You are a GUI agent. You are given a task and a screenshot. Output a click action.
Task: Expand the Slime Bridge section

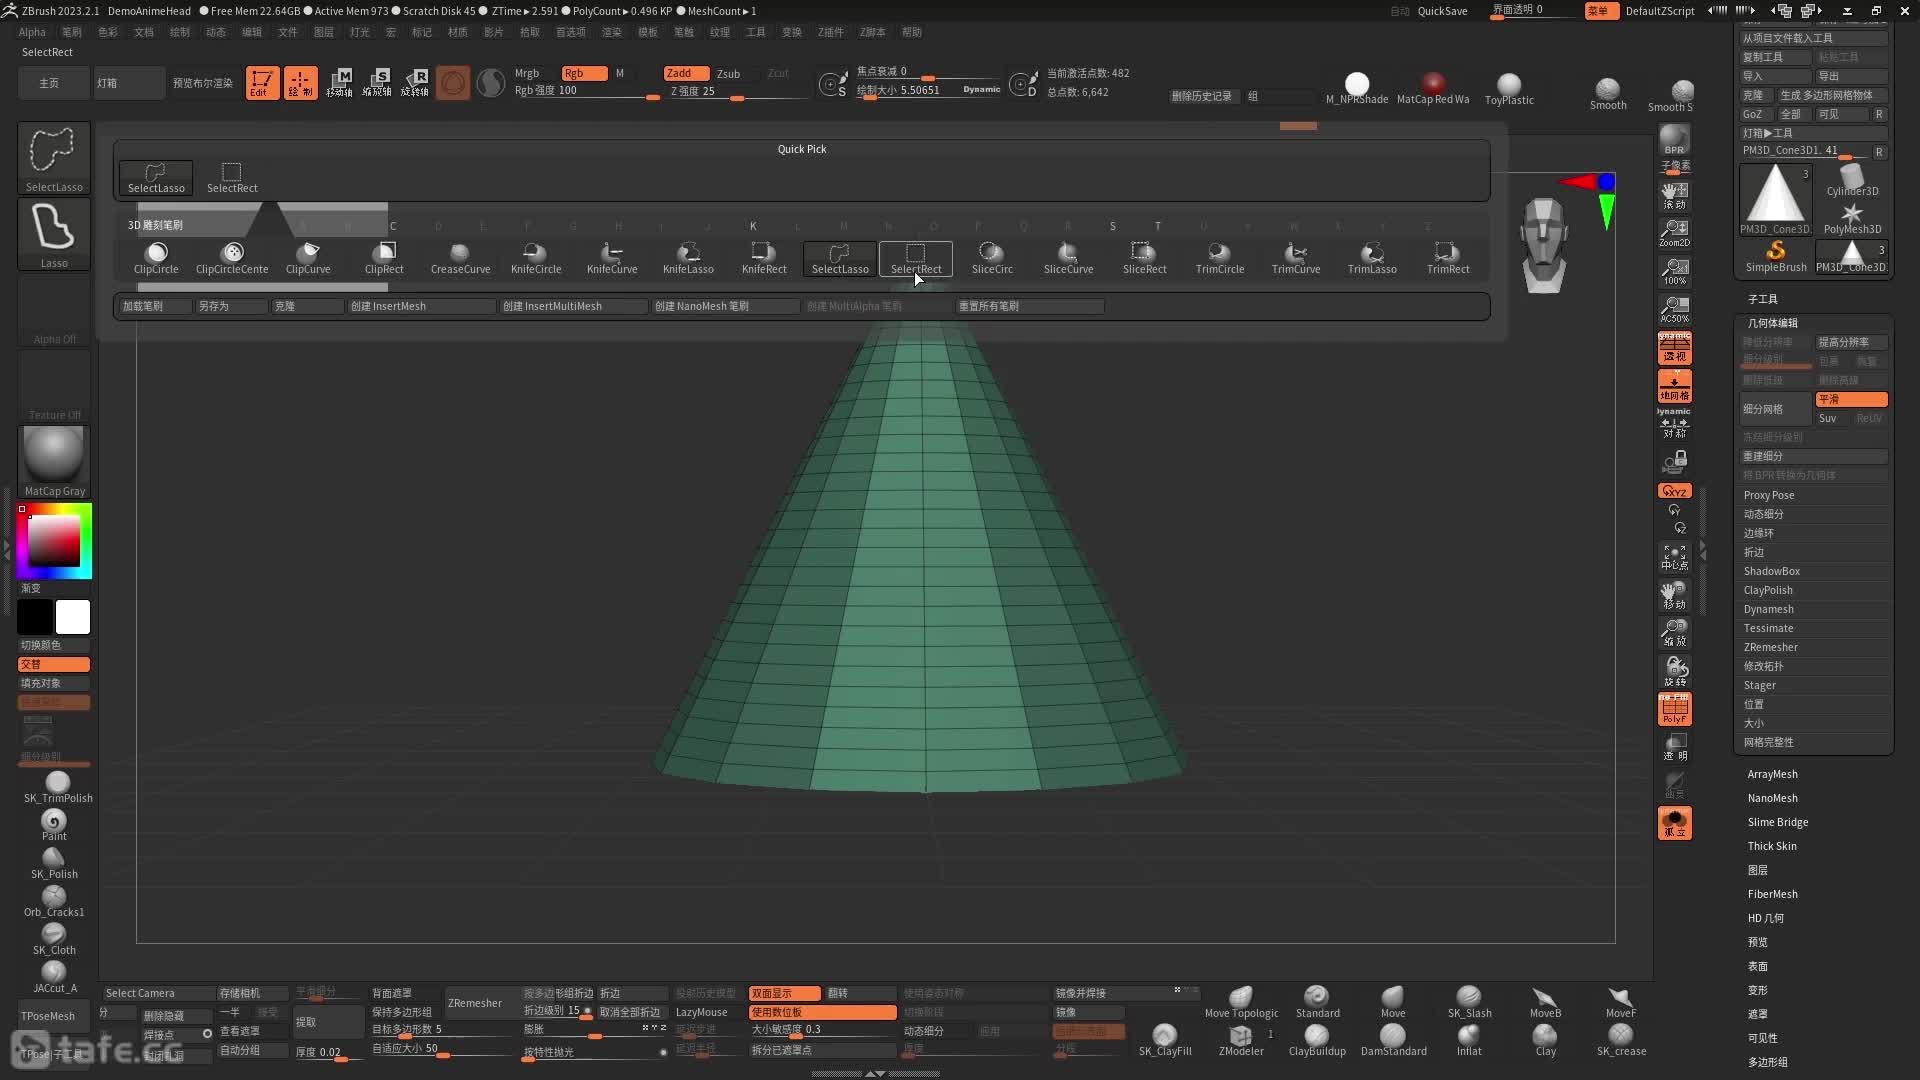(x=1777, y=822)
